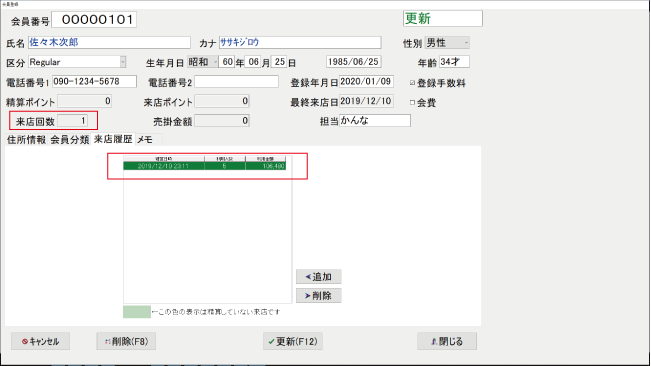The height and width of the screenshot is (366, 651).
Task: Click the birthdate field 1985/06/25
Action: (354, 62)
